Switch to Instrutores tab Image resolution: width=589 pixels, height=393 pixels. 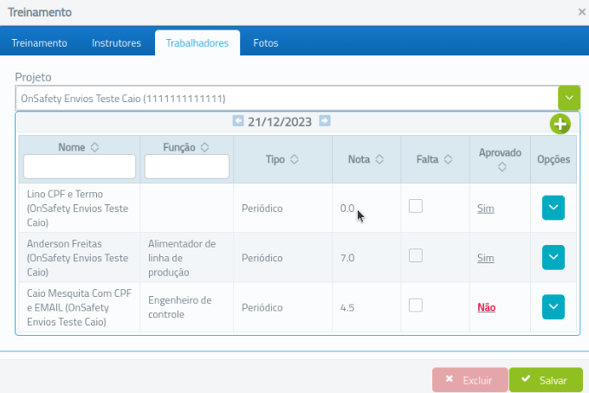tap(116, 43)
